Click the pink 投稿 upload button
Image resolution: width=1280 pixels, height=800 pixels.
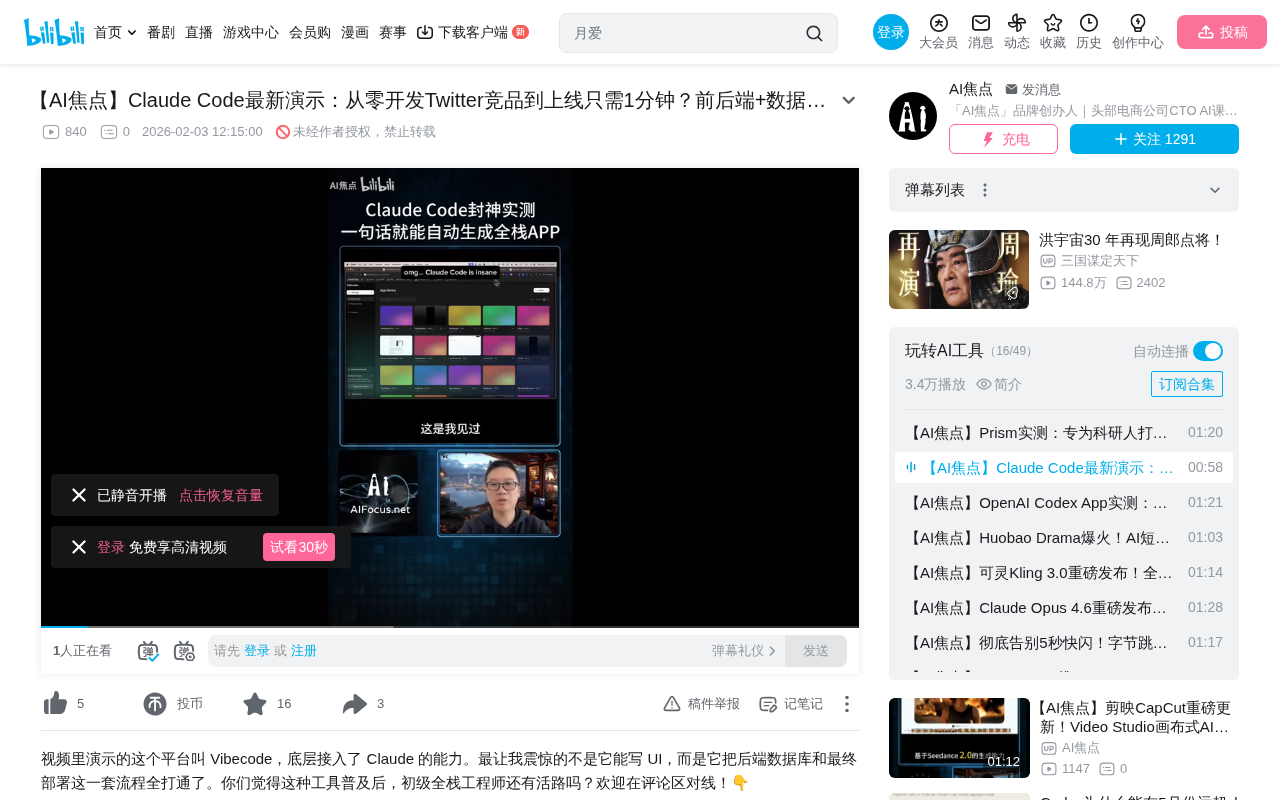coord(1222,32)
